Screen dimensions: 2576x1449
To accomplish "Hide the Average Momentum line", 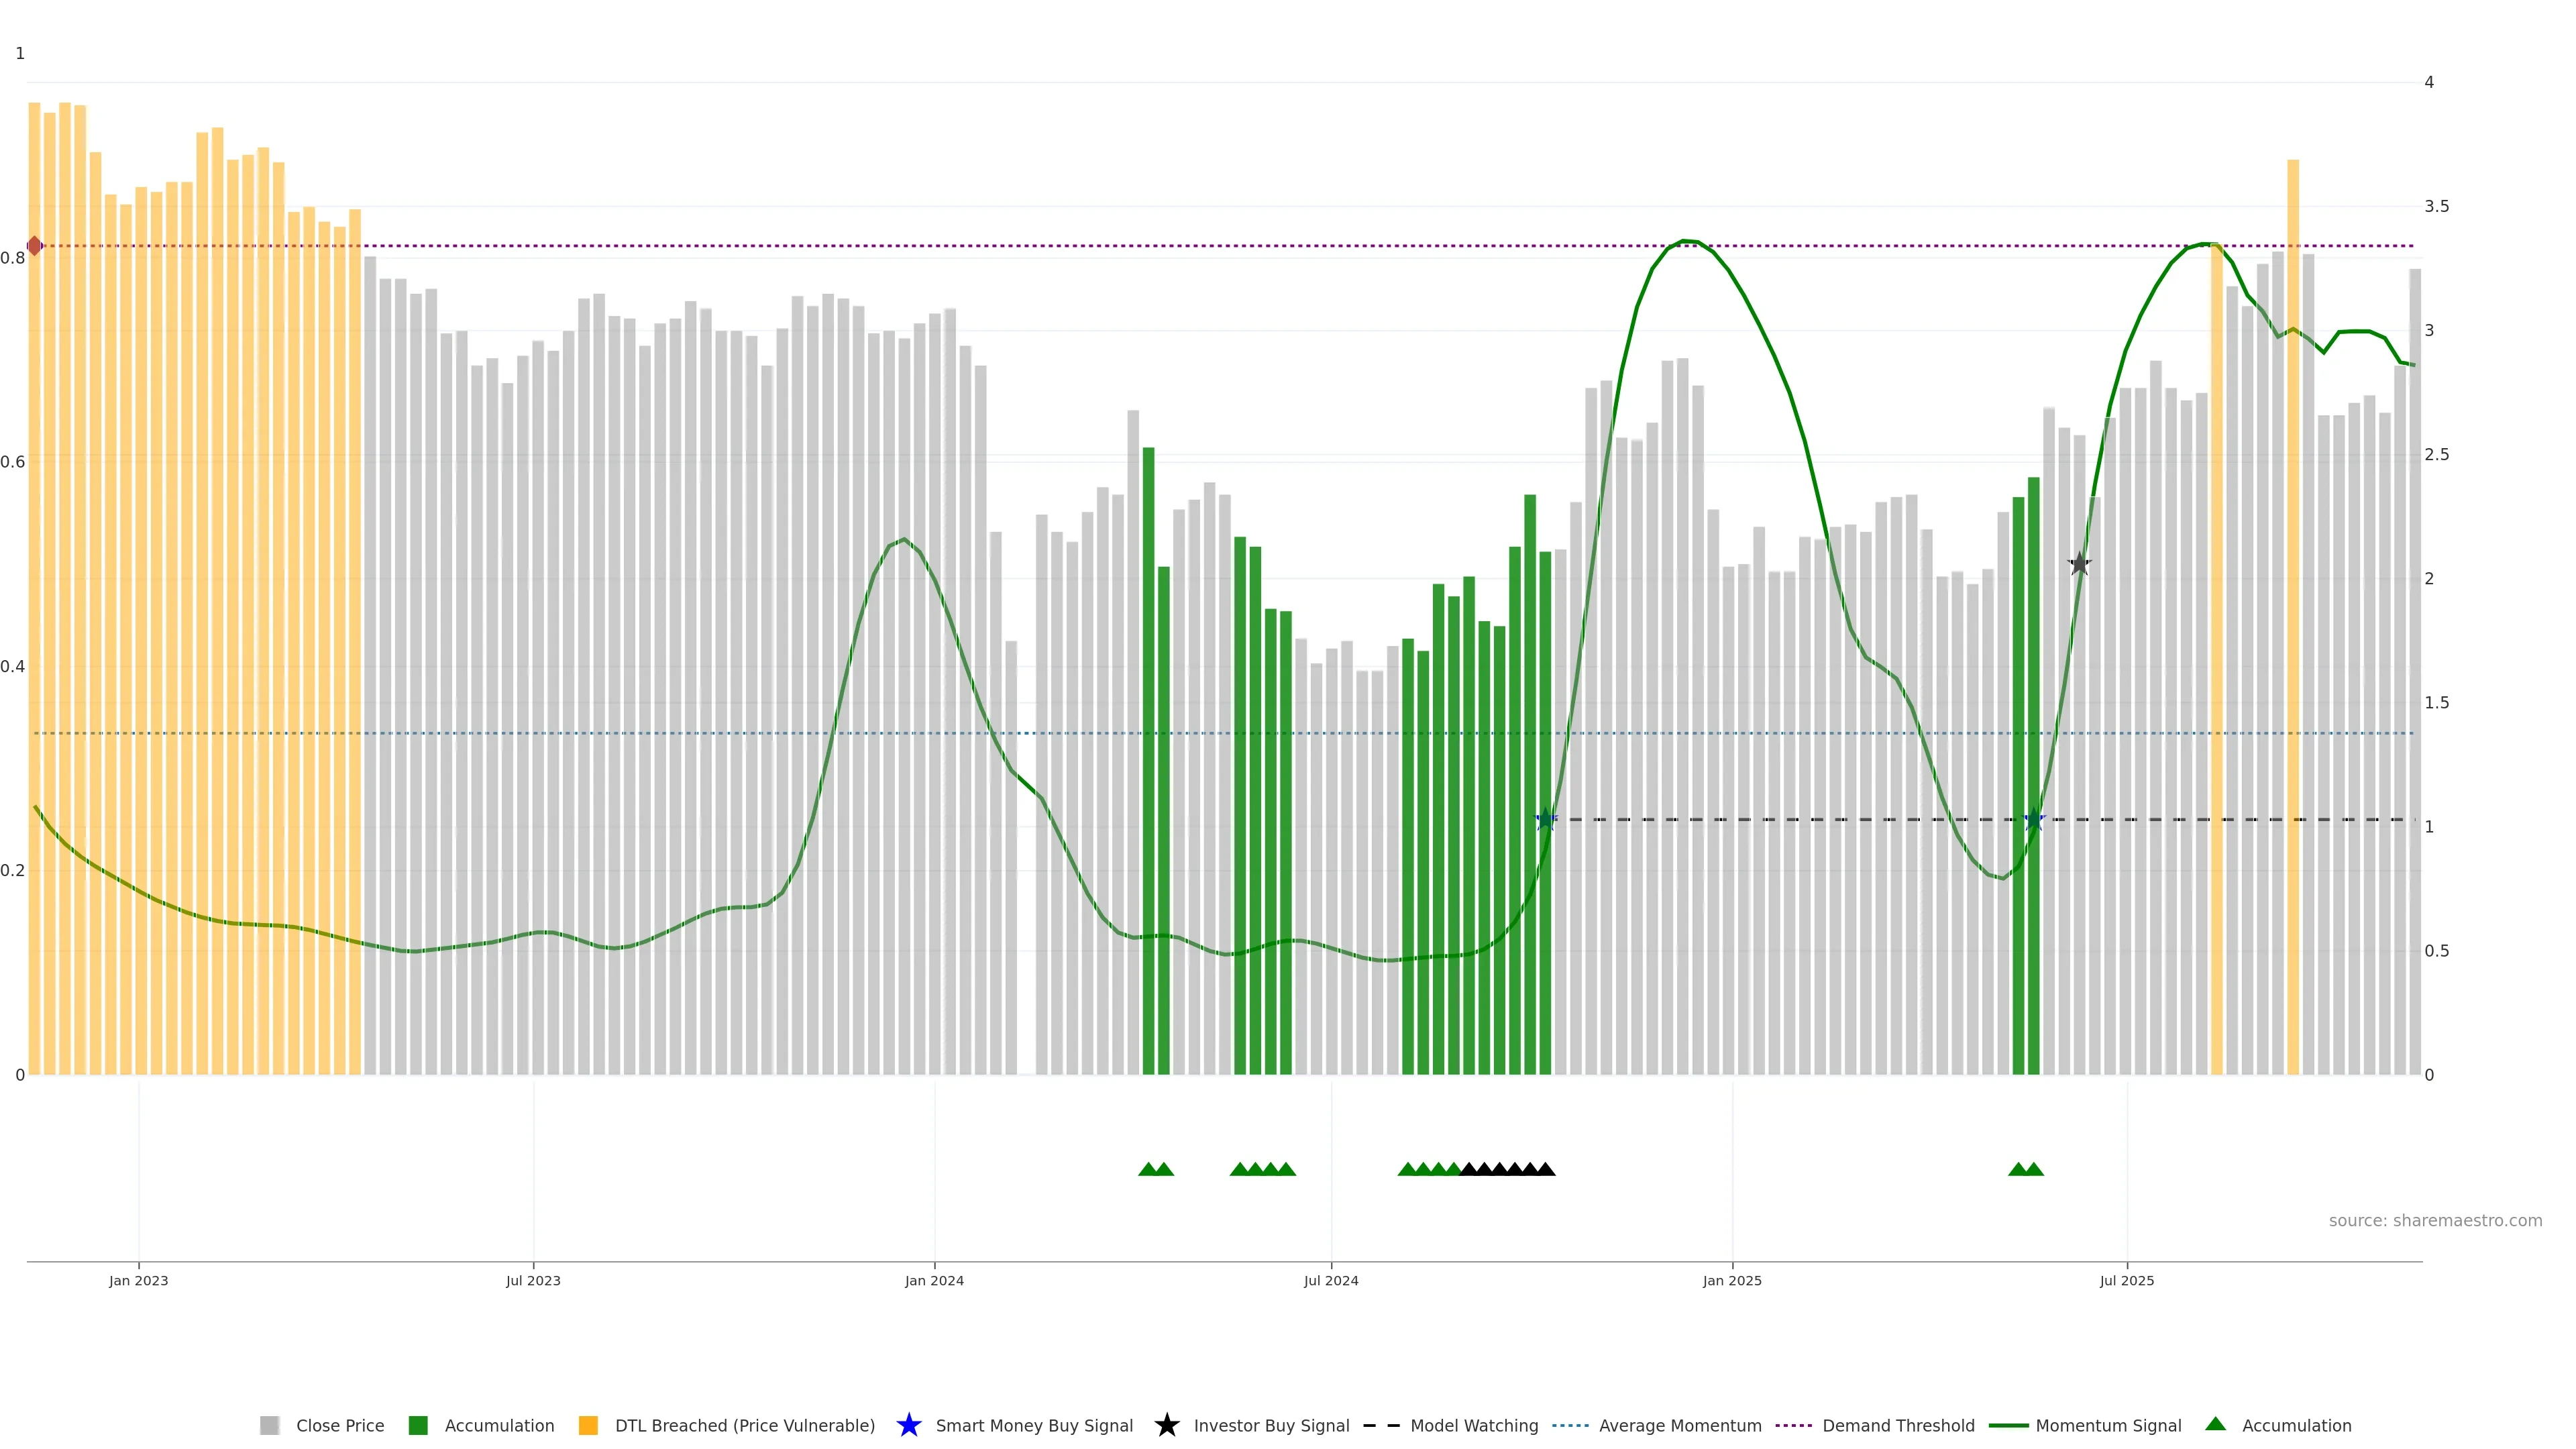I will (x=1679, y=1425).
